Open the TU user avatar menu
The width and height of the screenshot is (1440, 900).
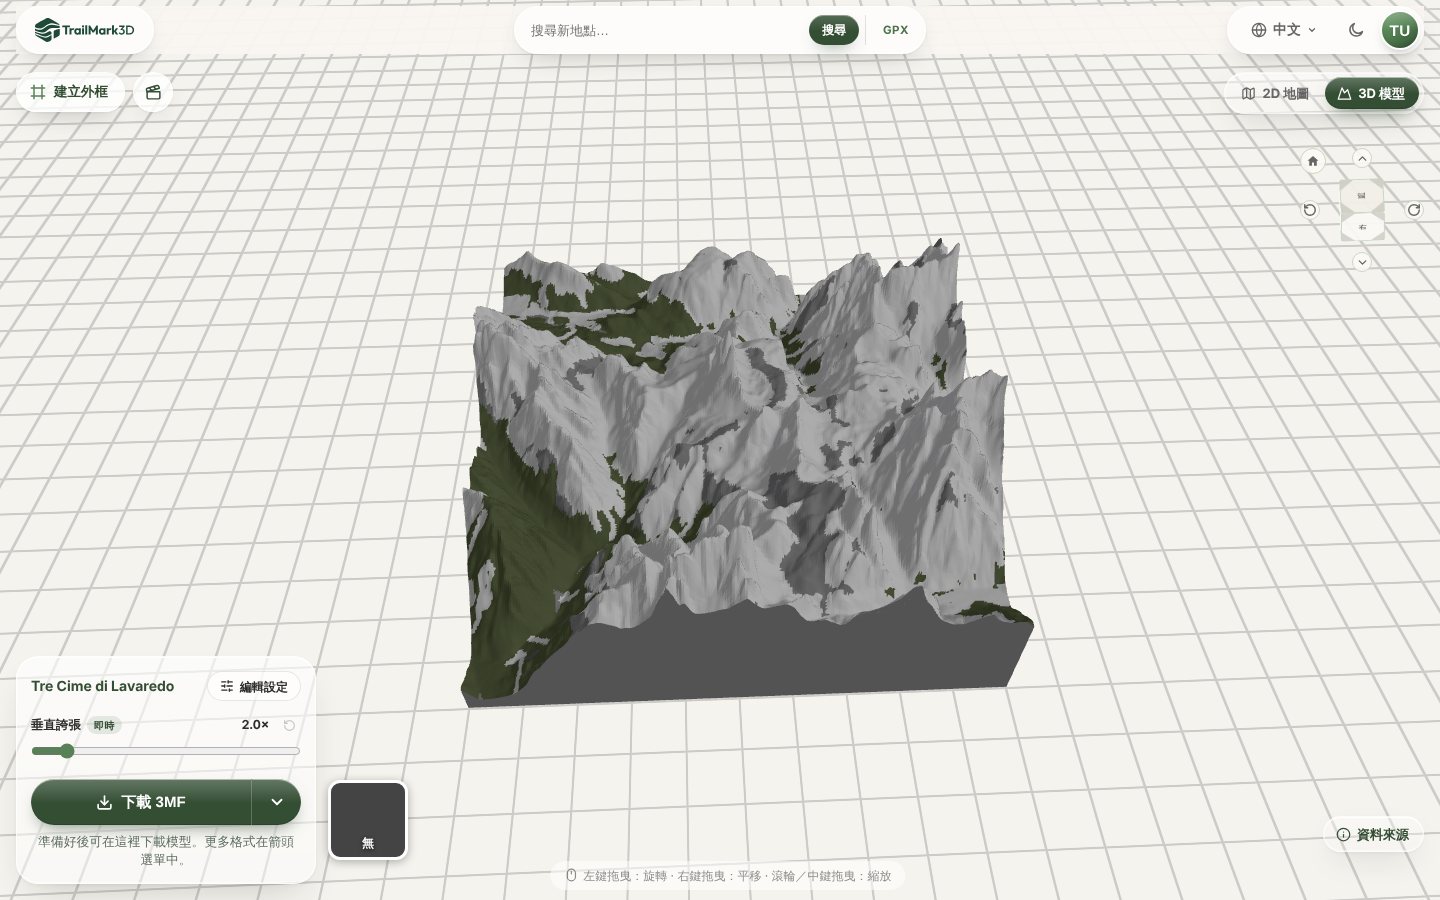pyautogui.click(x=1400, y=30)
